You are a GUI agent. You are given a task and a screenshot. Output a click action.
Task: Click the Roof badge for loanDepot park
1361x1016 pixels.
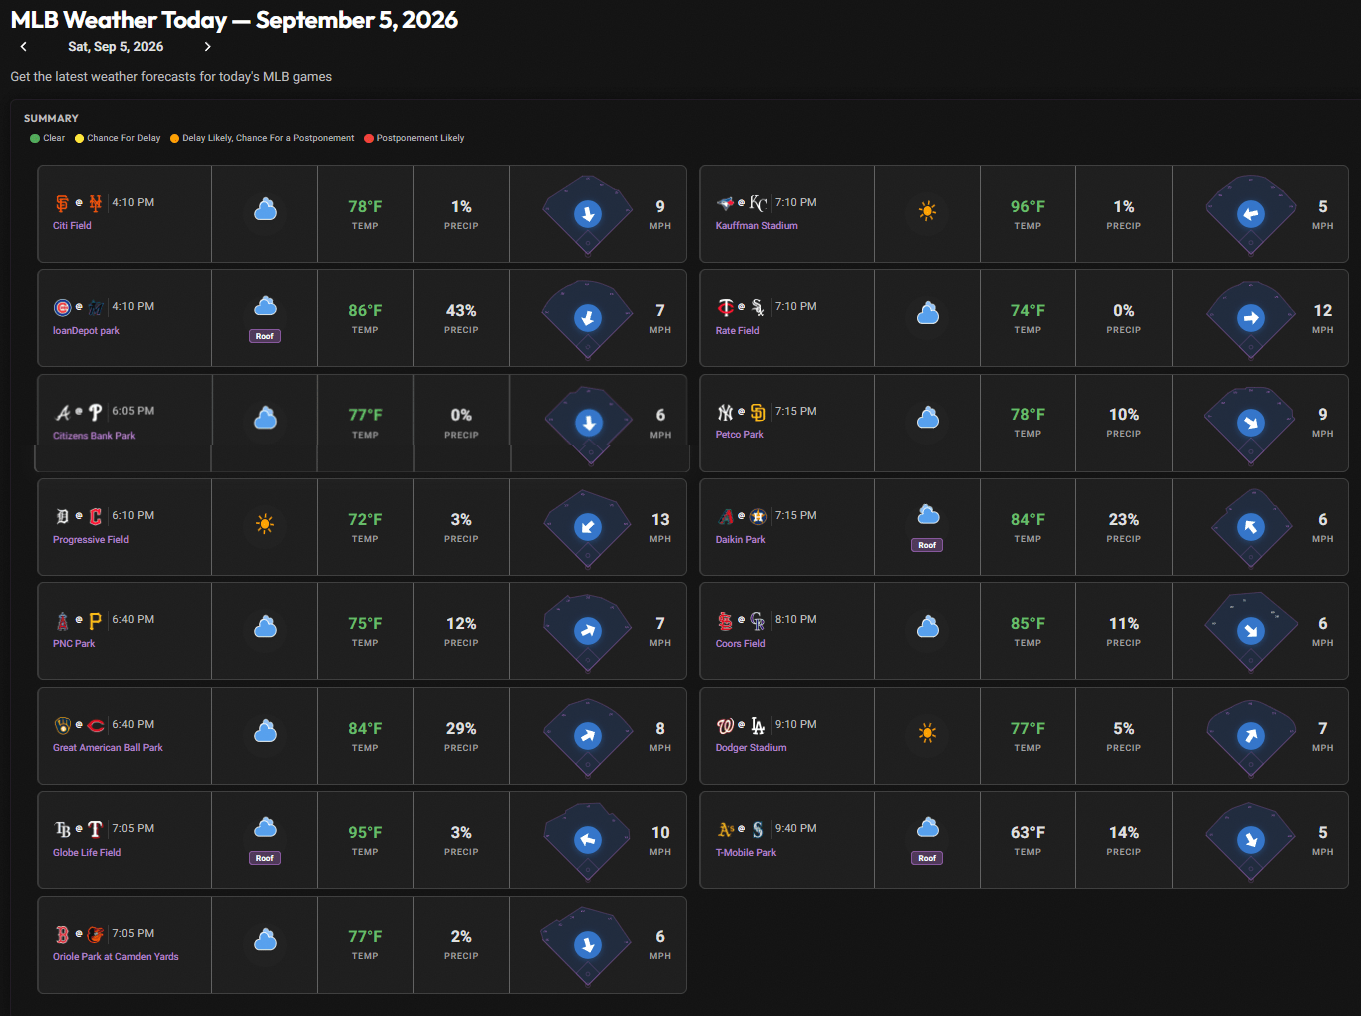265,336
